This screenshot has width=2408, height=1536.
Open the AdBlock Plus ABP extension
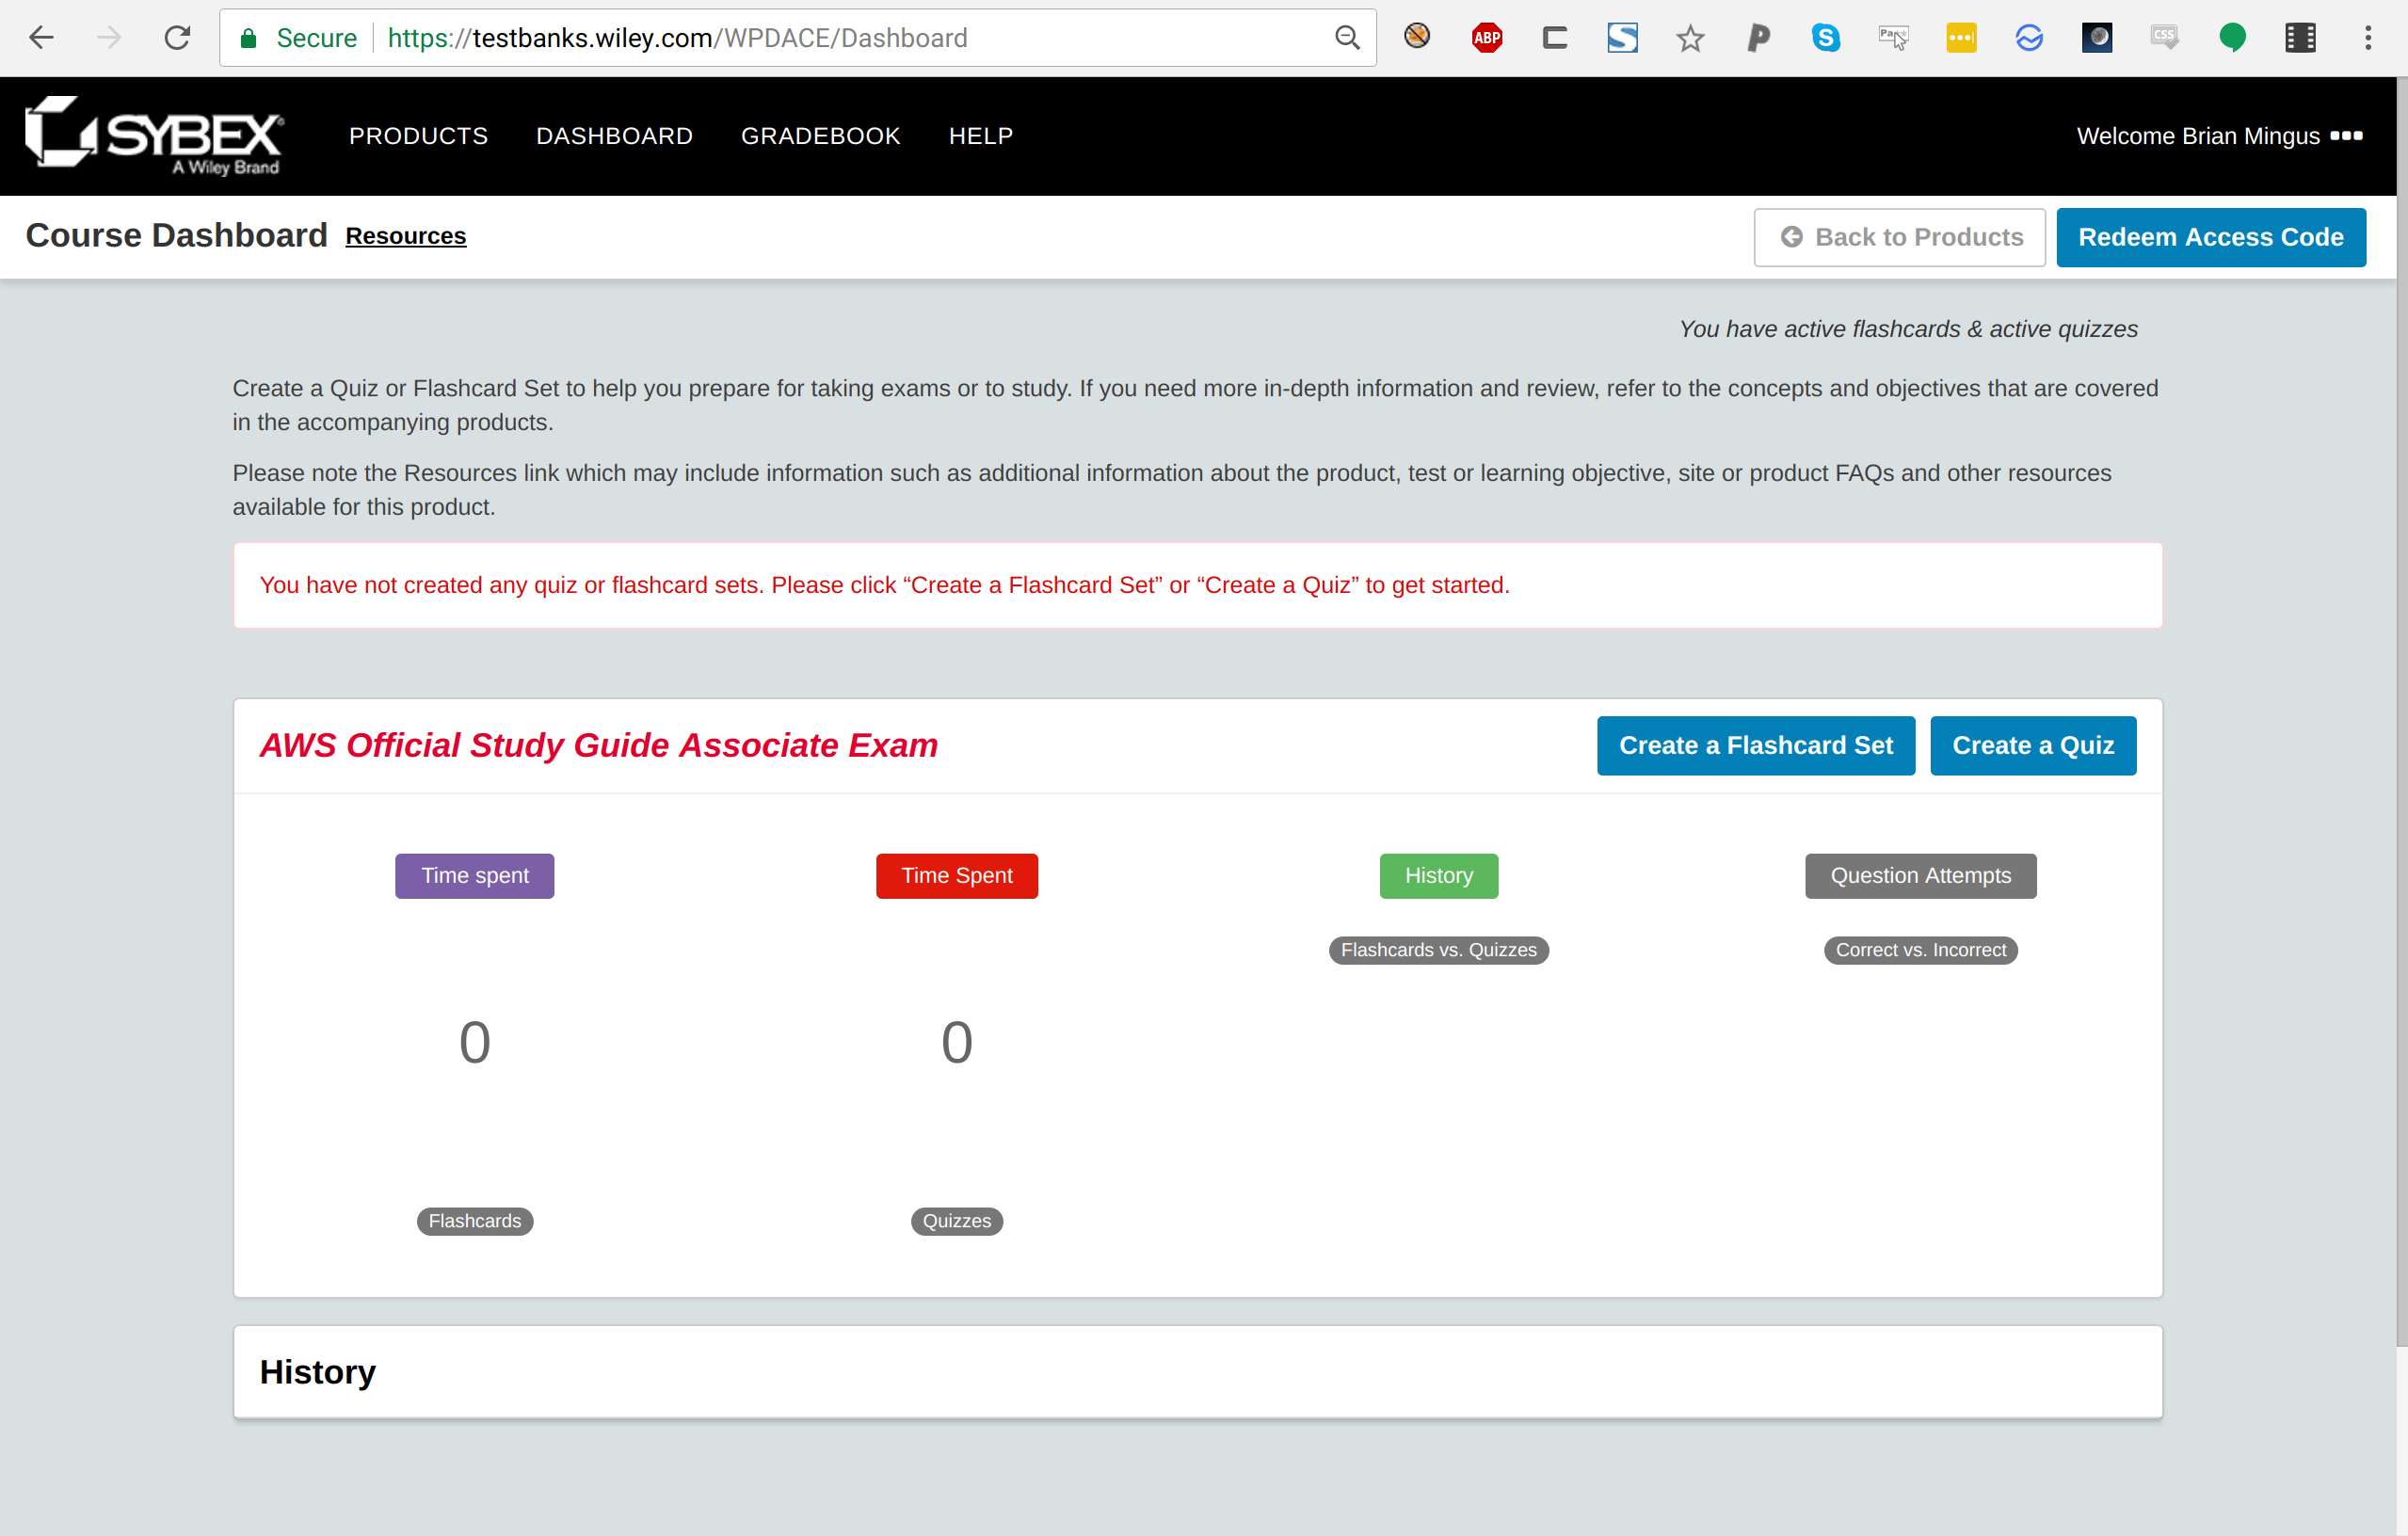tap(1487, 38)
